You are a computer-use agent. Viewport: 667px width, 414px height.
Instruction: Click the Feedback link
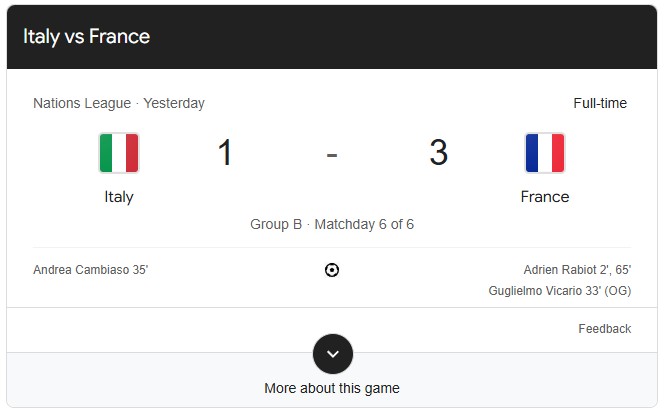[604, 329]
